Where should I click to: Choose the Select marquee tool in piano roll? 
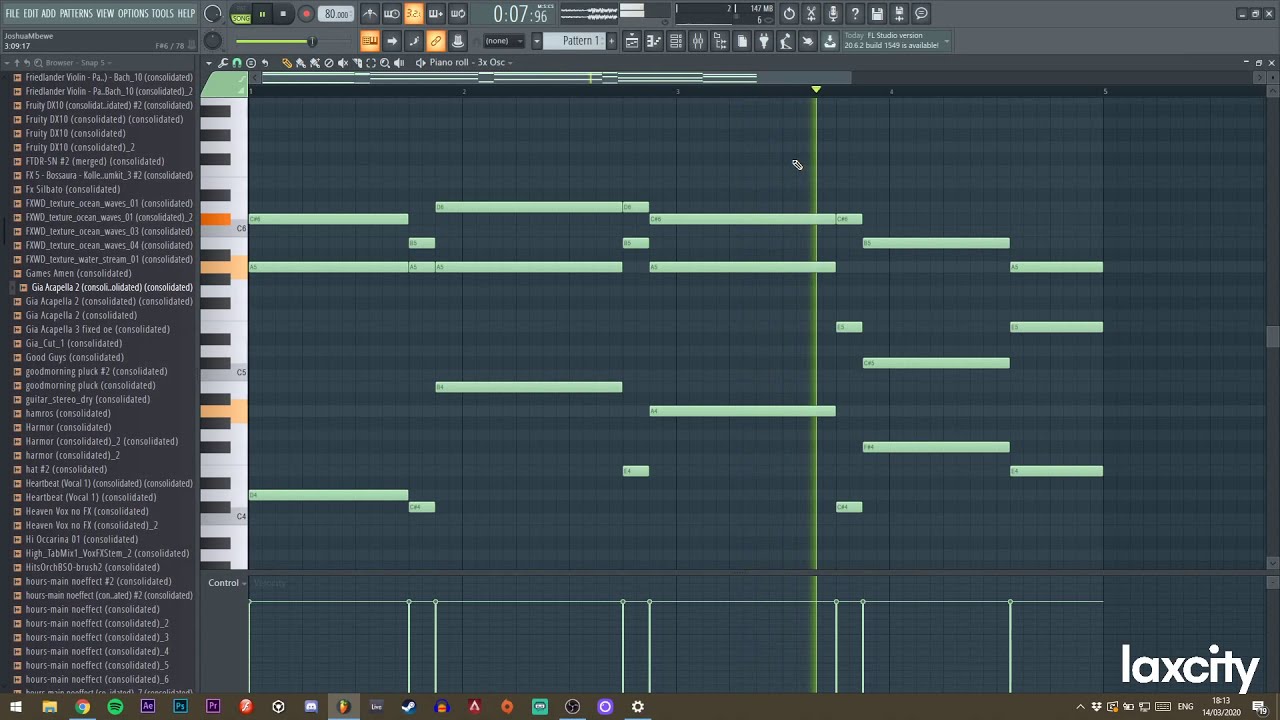coord(371,62)
